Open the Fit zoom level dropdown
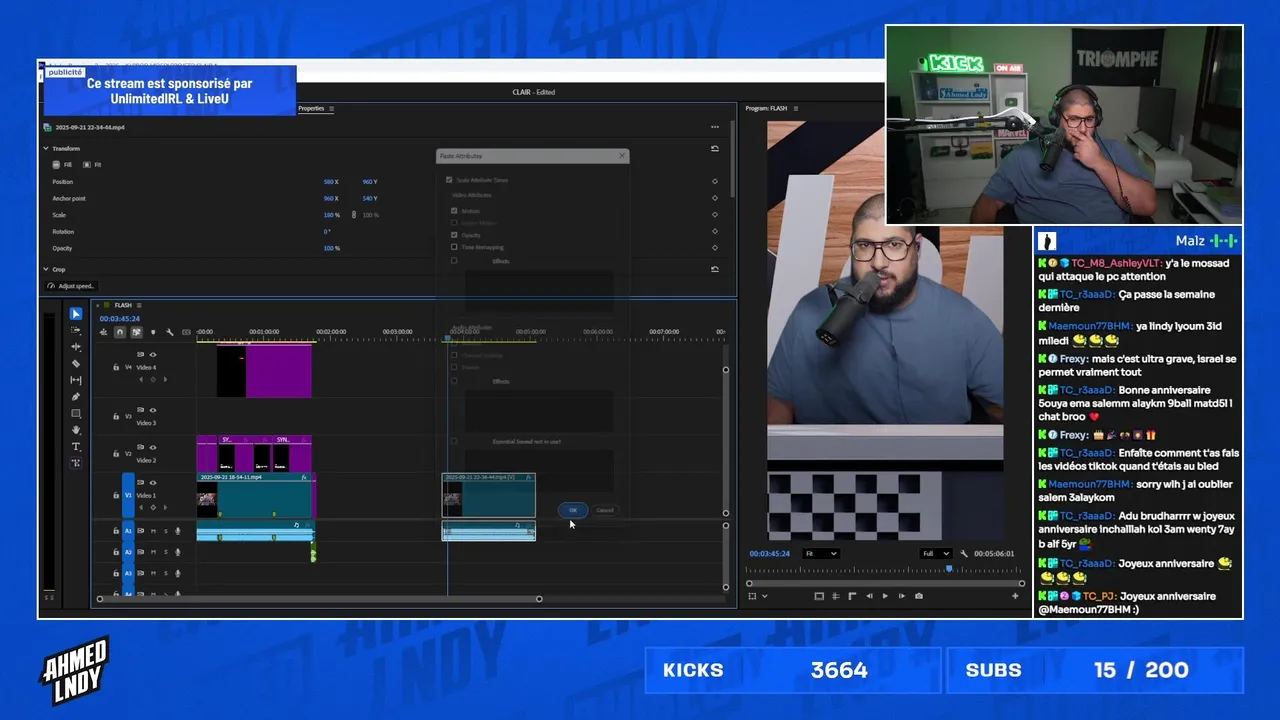 [x=820, y=553]
